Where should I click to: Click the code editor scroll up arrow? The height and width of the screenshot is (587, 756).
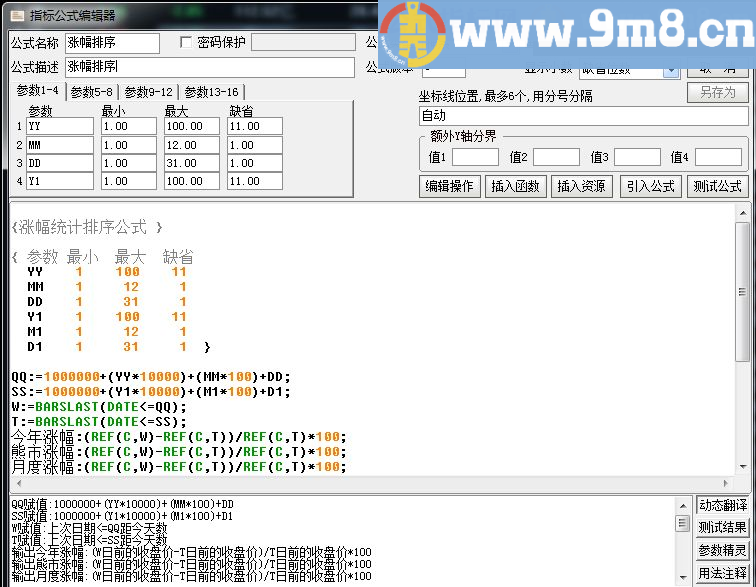[742, 213]
